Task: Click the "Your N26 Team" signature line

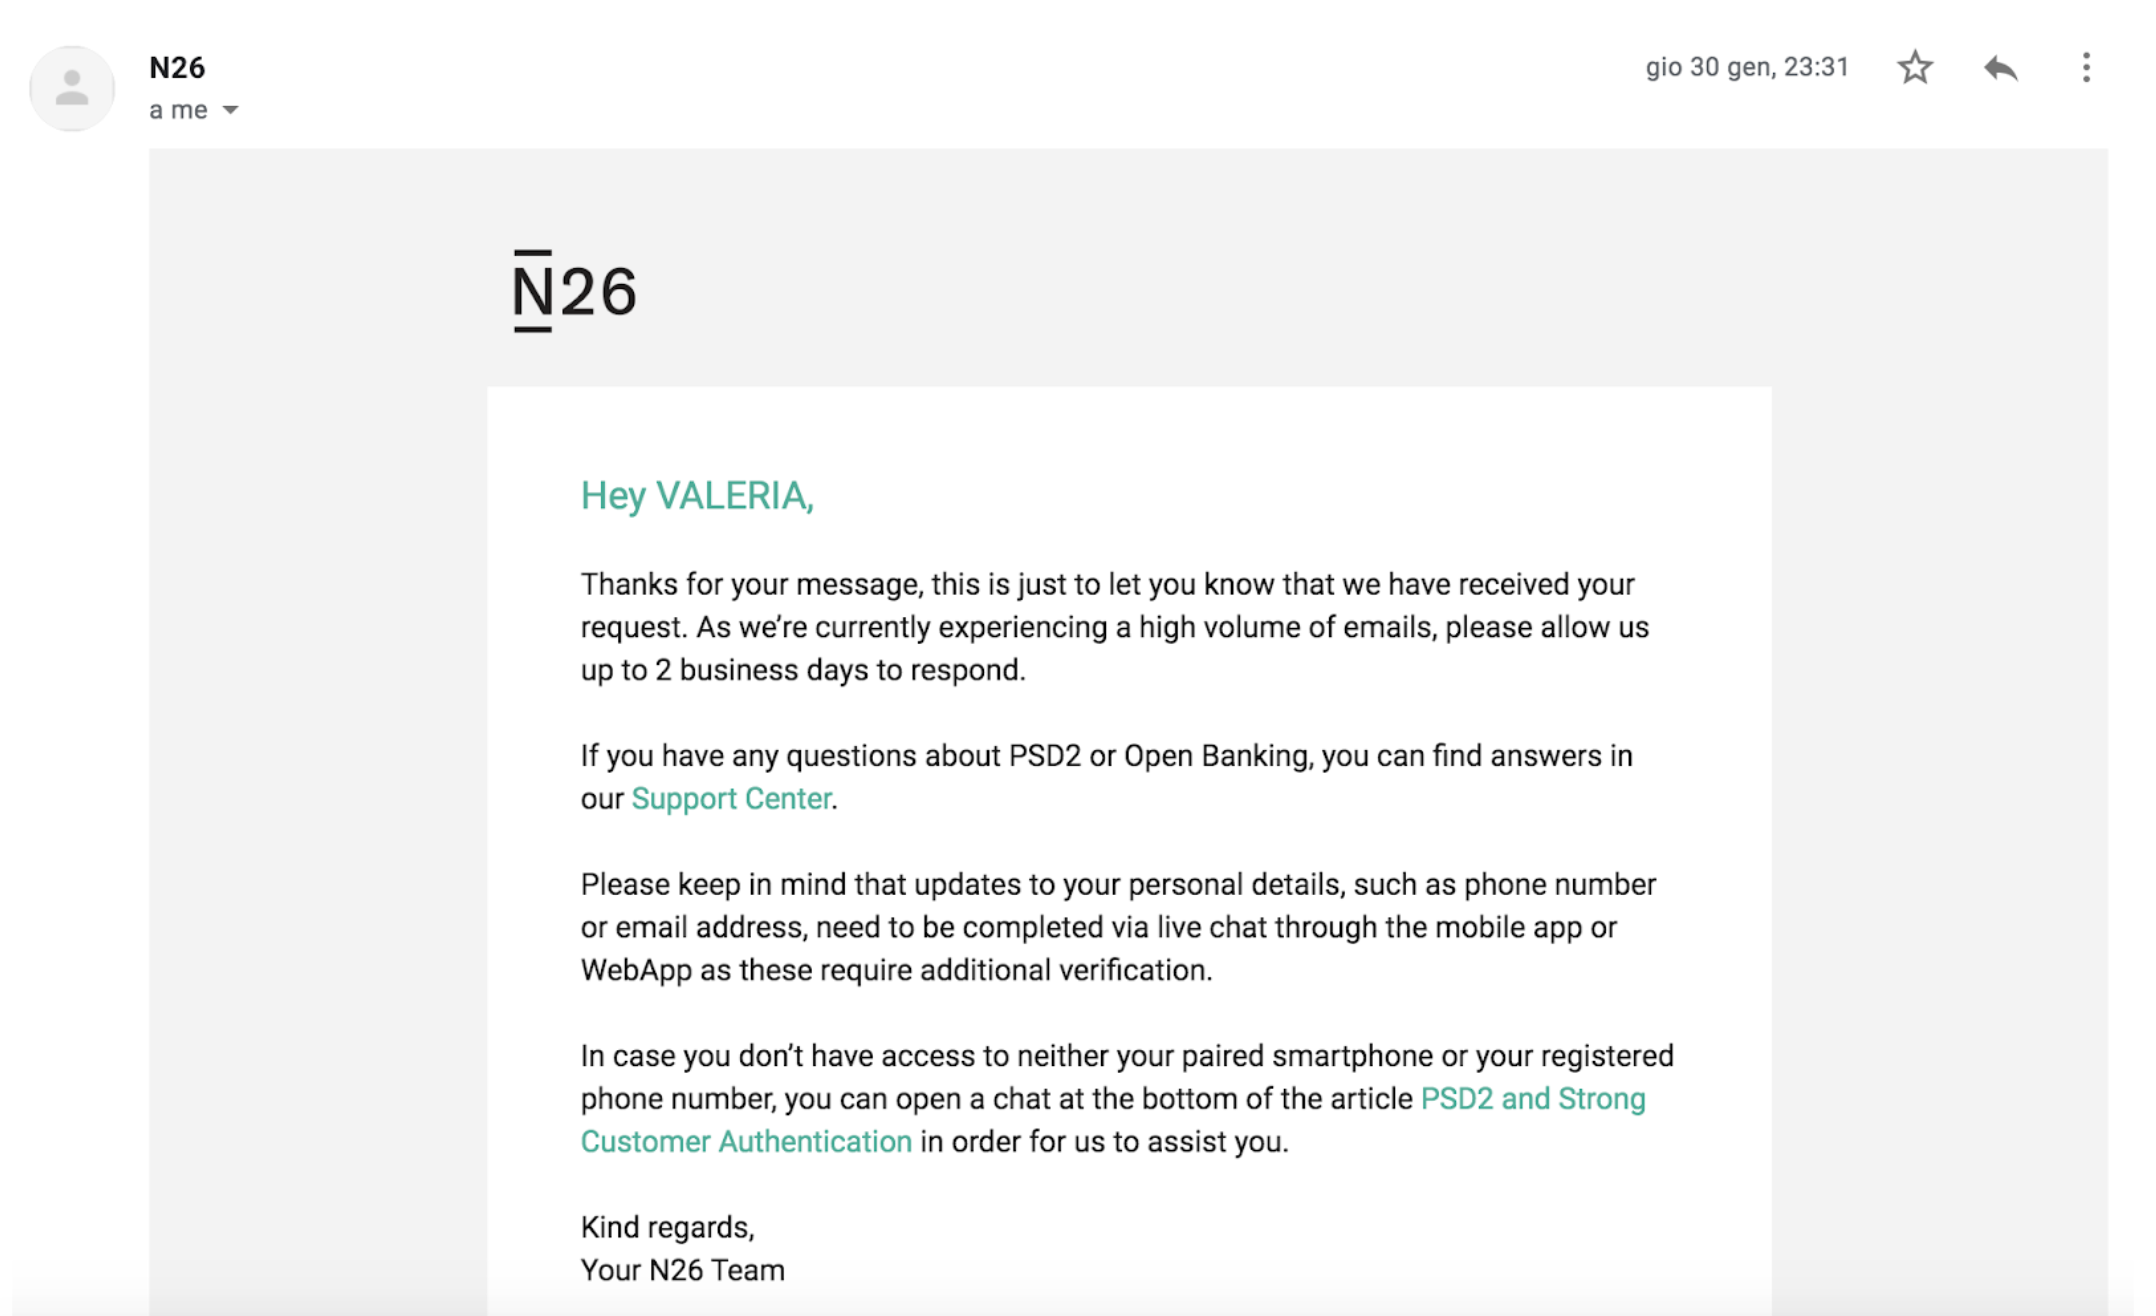Action: 682,1269
